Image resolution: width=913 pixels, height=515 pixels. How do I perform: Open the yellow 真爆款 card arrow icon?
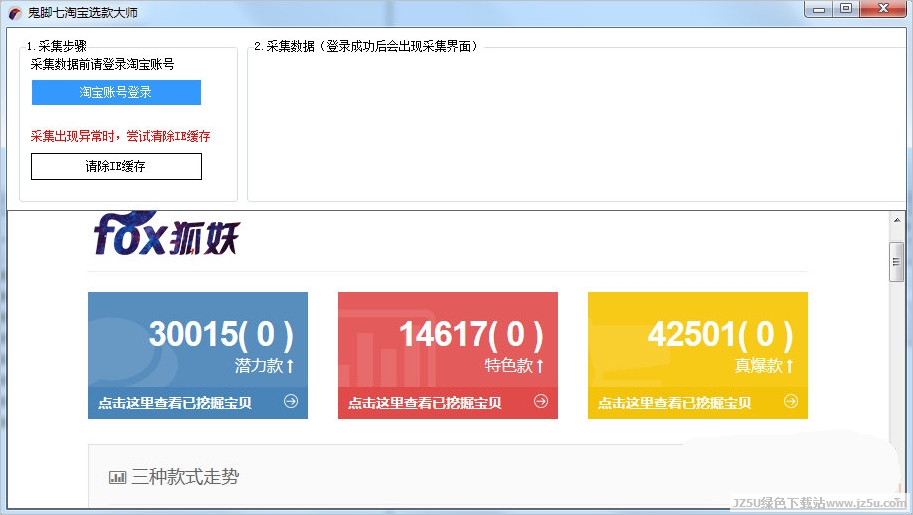tap(791, 401)
